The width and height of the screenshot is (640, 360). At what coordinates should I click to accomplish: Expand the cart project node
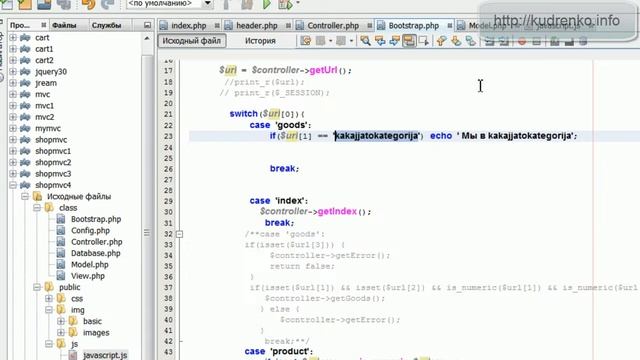pyautogui.click(x=13, y=38)
